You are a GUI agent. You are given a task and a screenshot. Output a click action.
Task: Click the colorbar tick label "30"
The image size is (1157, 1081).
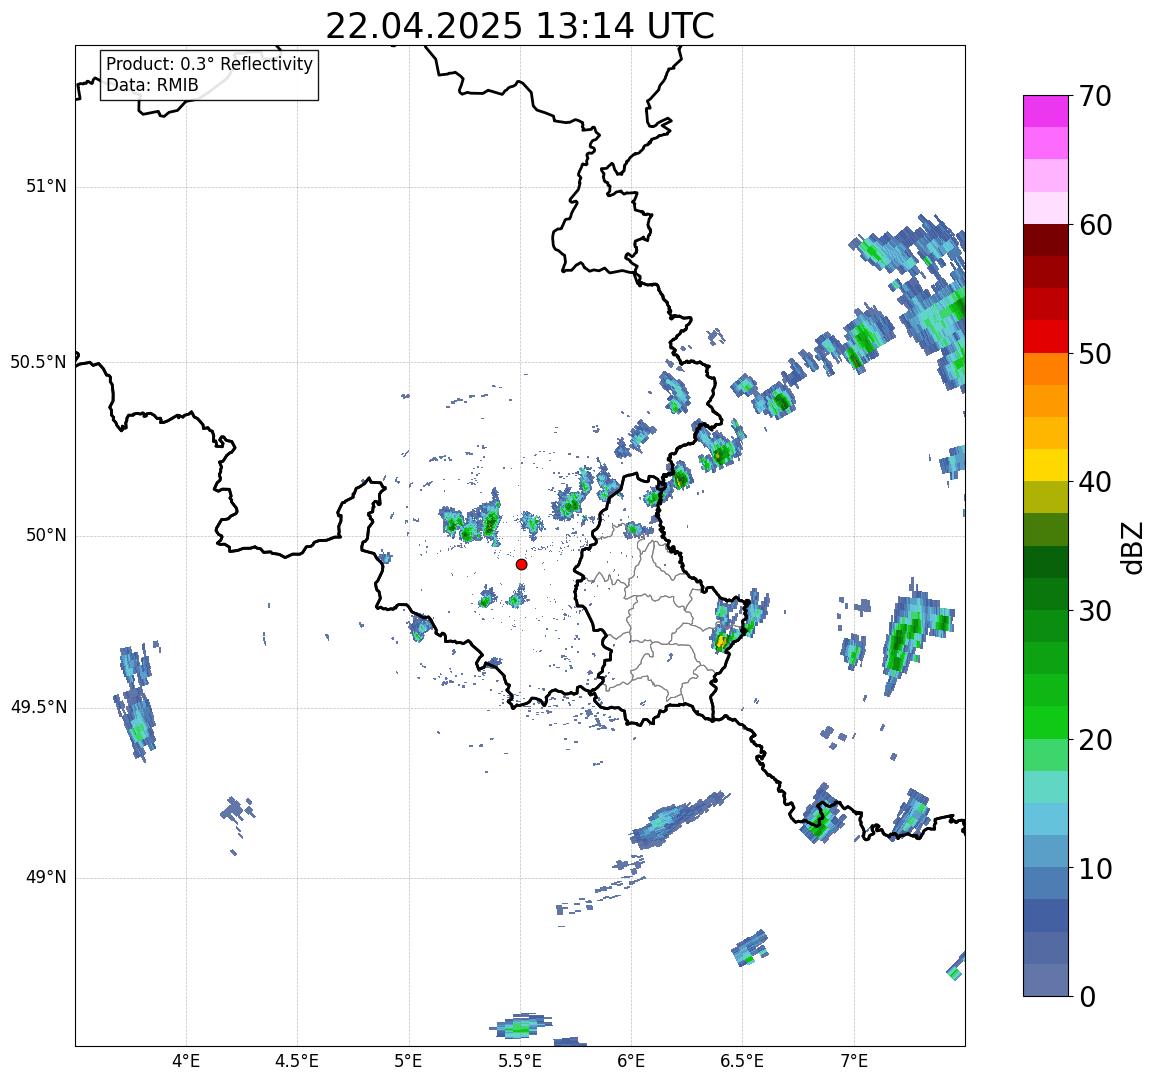click(1095, 611)
